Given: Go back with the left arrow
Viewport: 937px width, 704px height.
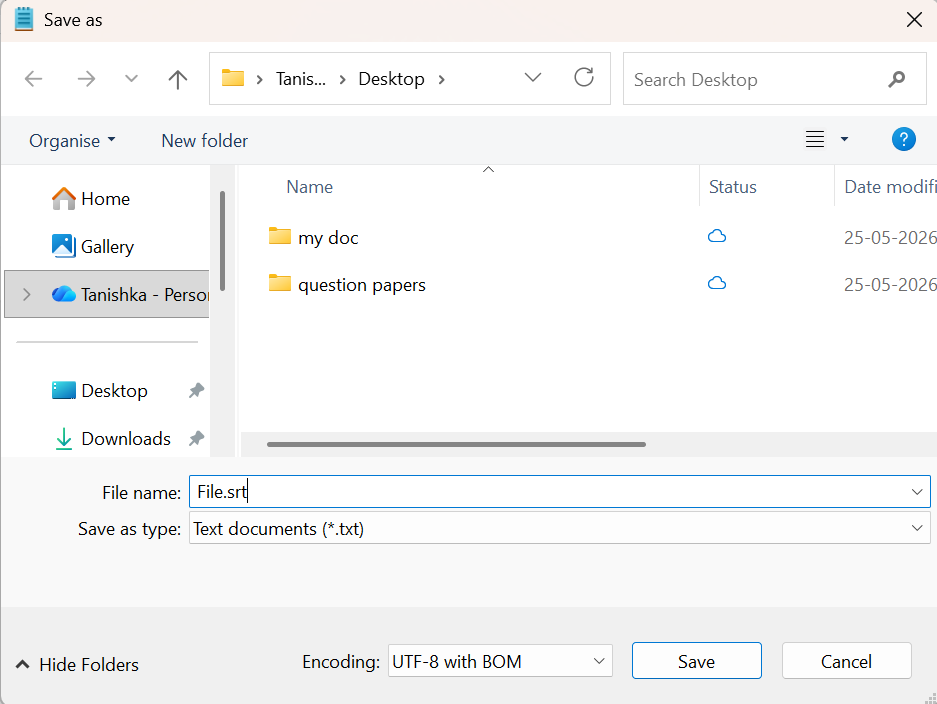Looking at the screenshot, I should click(x=33, y=79).
